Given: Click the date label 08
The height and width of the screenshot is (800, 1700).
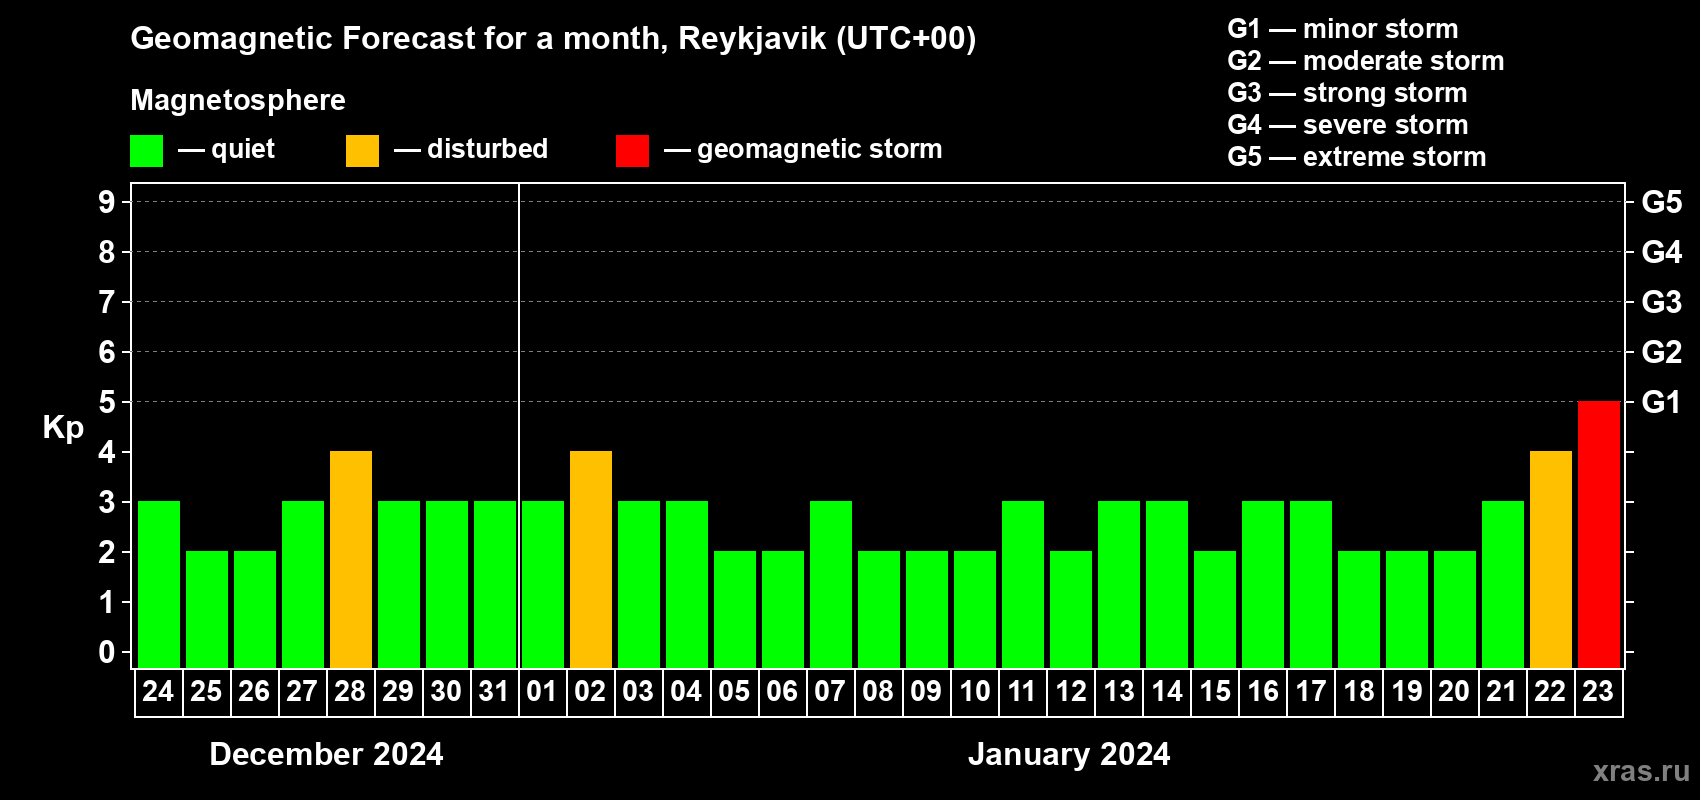Looking at the screenshot, I should tap(878, 692).
